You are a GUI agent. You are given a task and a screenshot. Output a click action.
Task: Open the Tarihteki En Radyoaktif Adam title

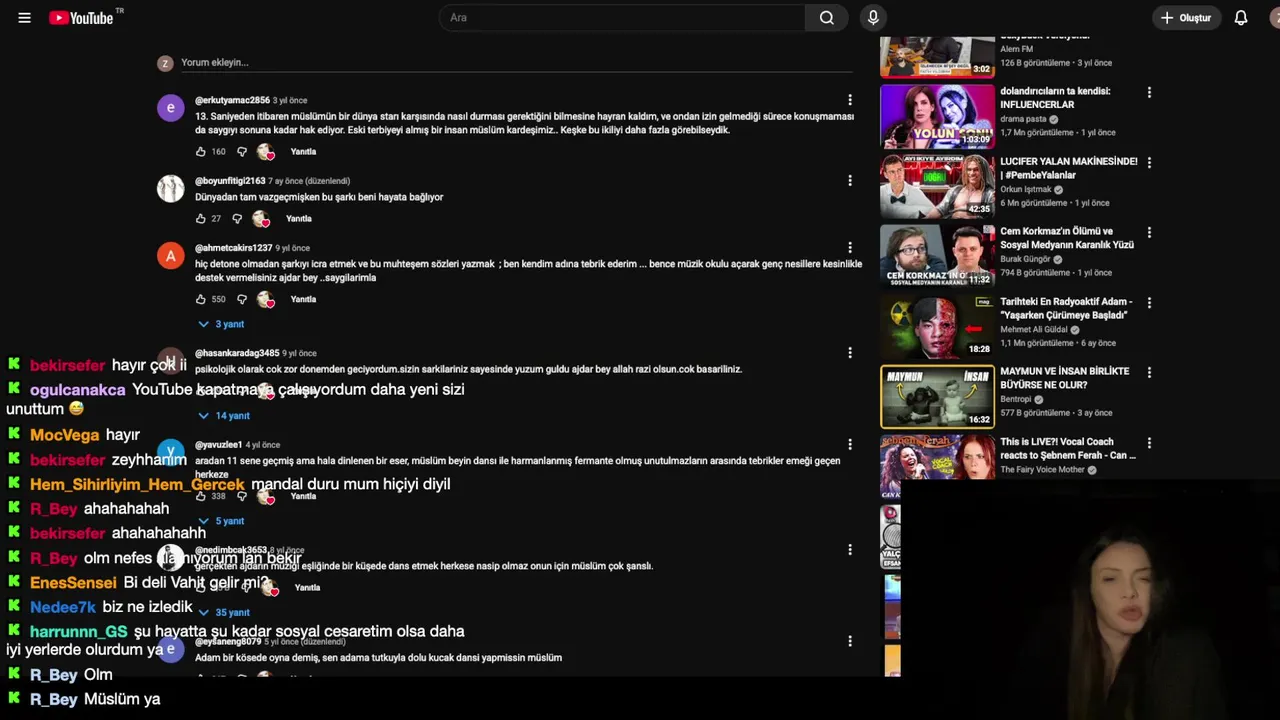1066,308
